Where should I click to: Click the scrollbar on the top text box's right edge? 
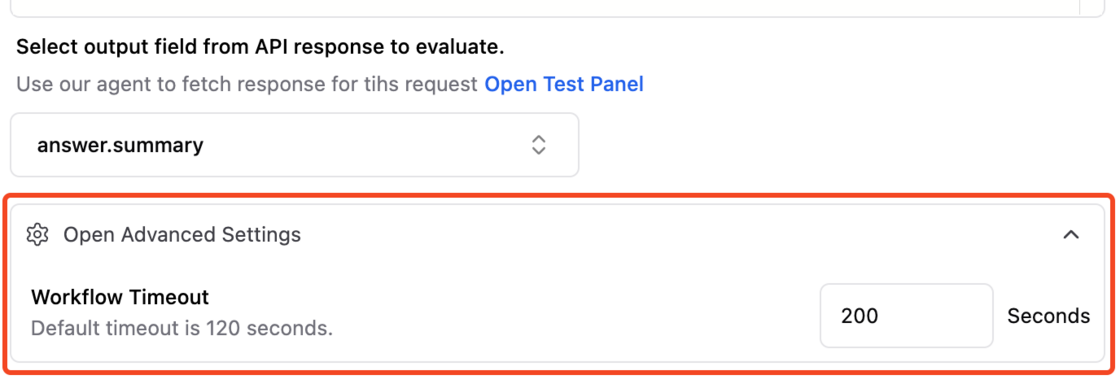[1093, 6]
